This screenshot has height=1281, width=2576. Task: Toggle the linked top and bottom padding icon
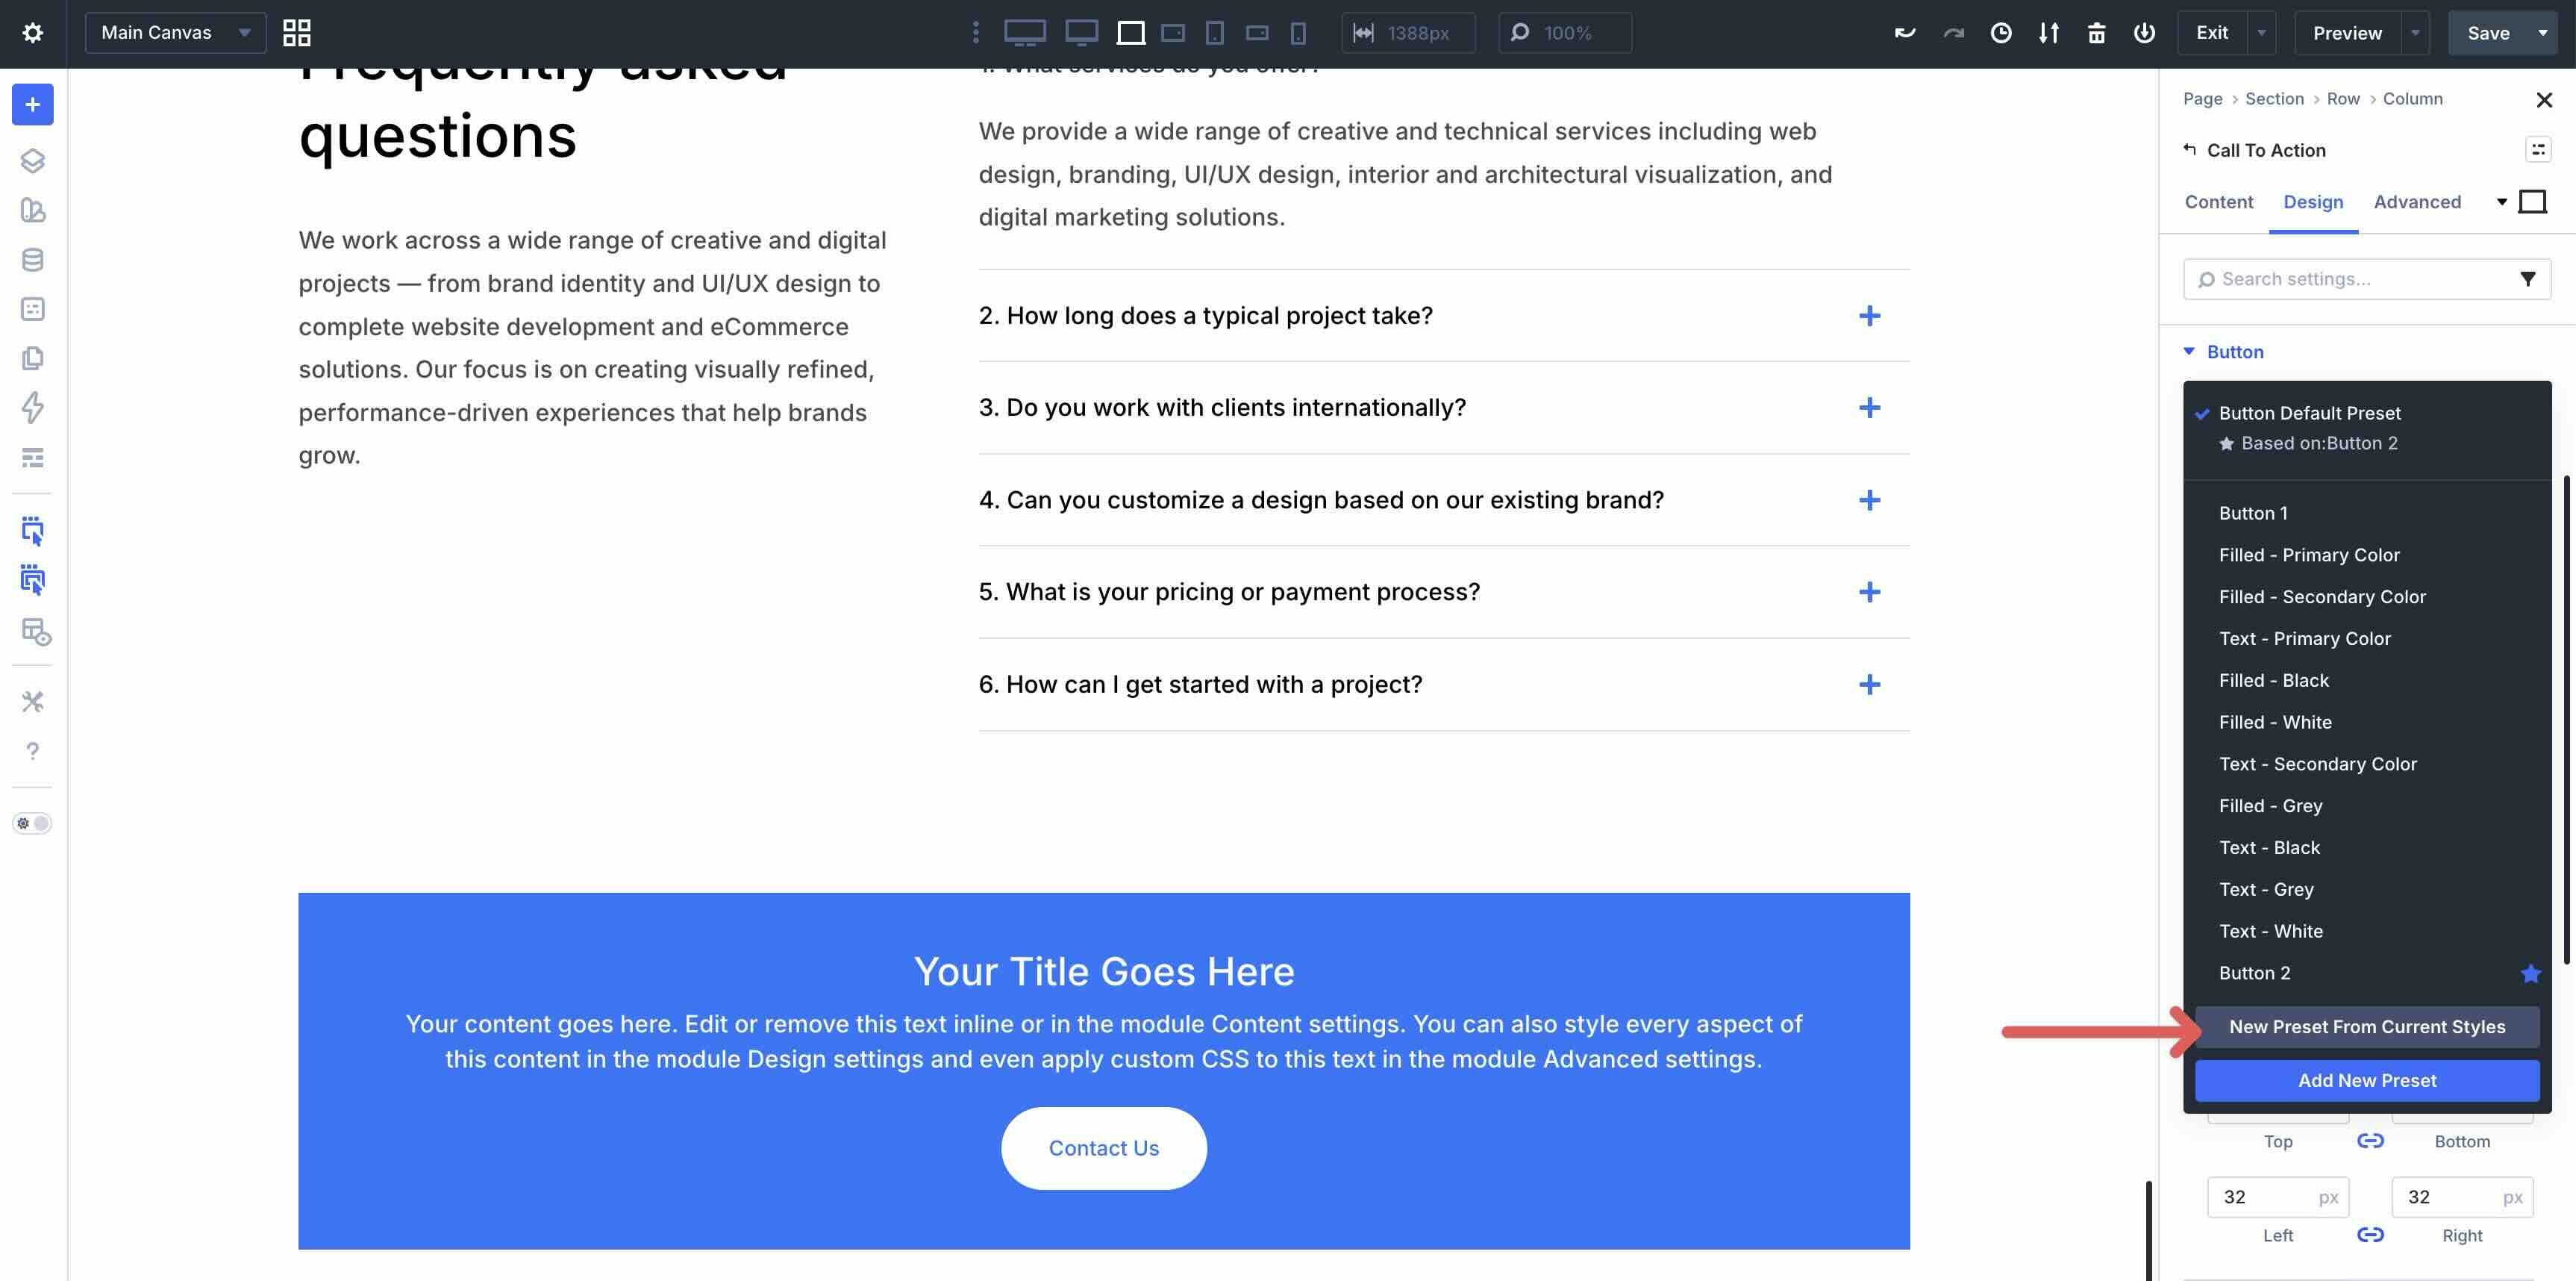pyautogui.click(x=2370, y=1141)
